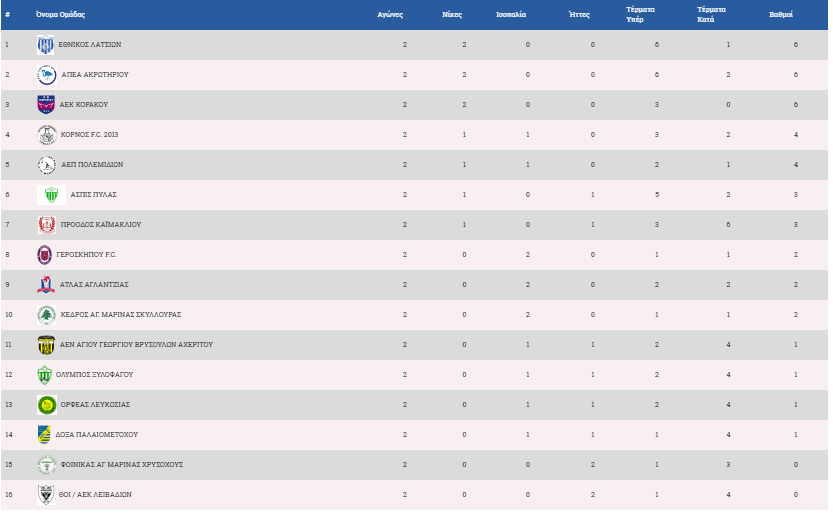Sort by the Όνομα Ομάδας column header

[x=61, y=14]
